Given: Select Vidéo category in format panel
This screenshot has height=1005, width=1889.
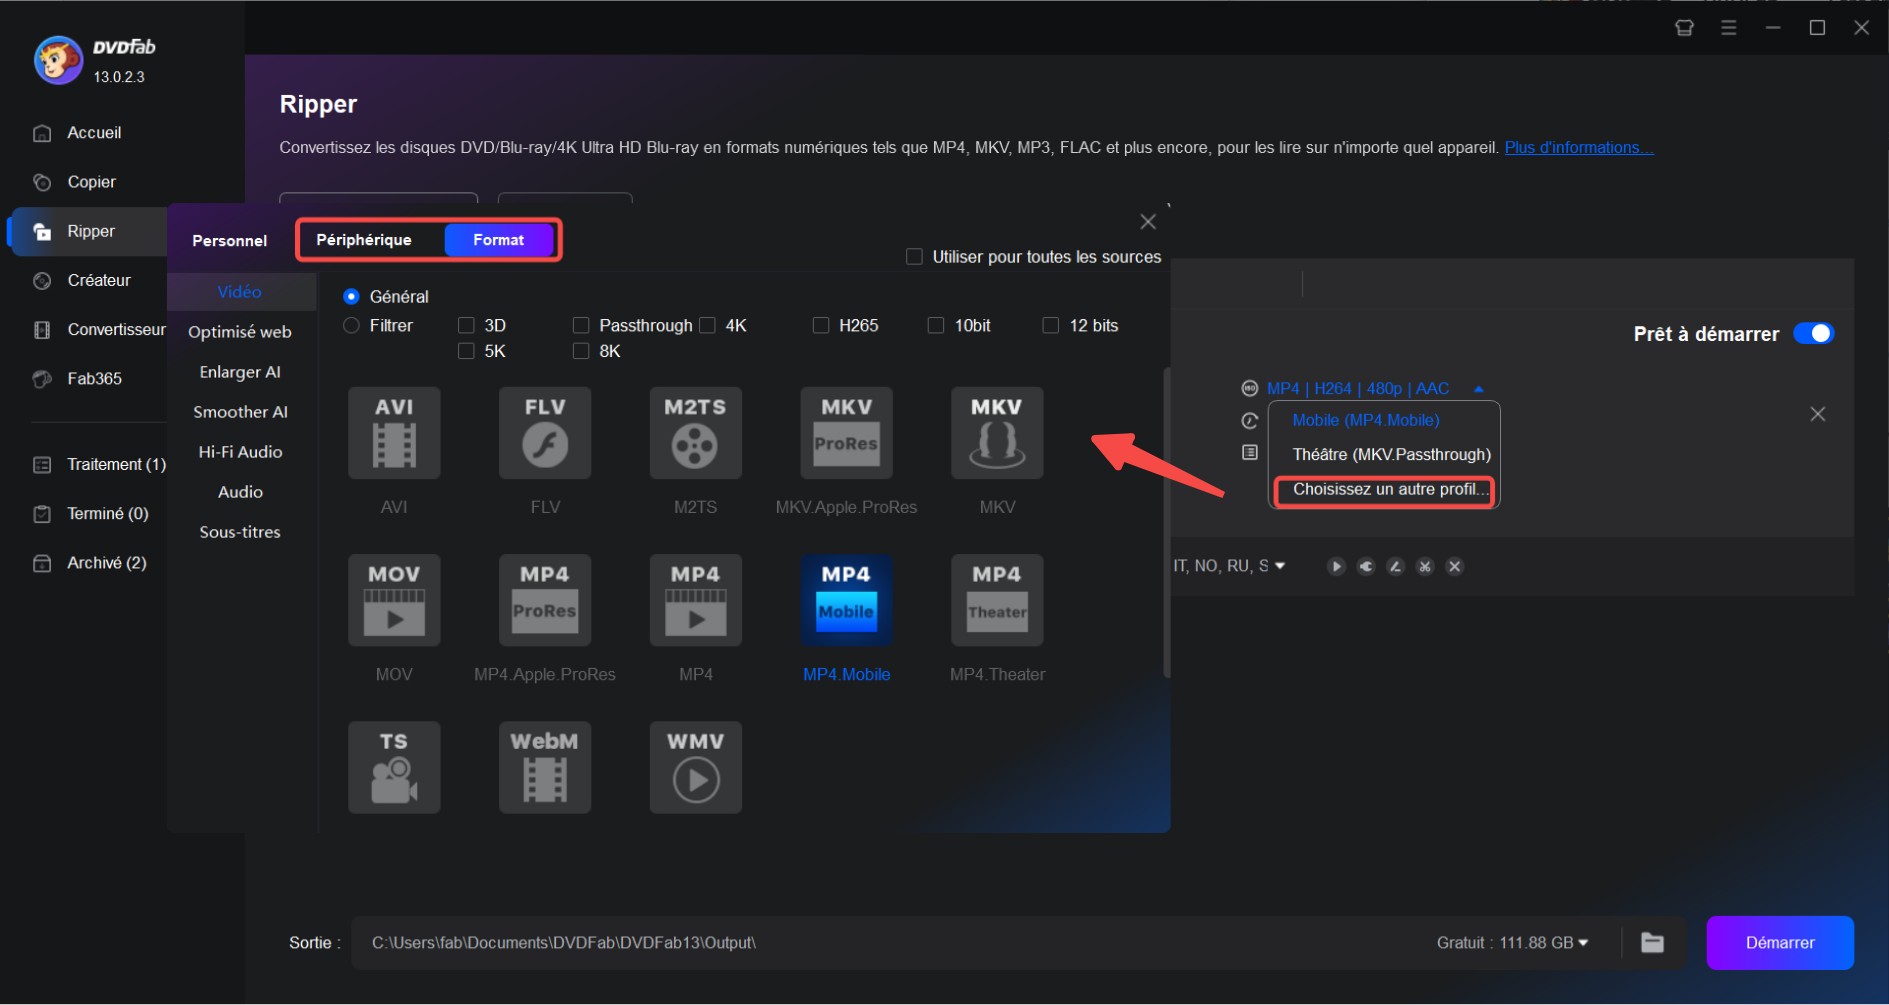Looking at the screenshot, I should coord(240,292).
